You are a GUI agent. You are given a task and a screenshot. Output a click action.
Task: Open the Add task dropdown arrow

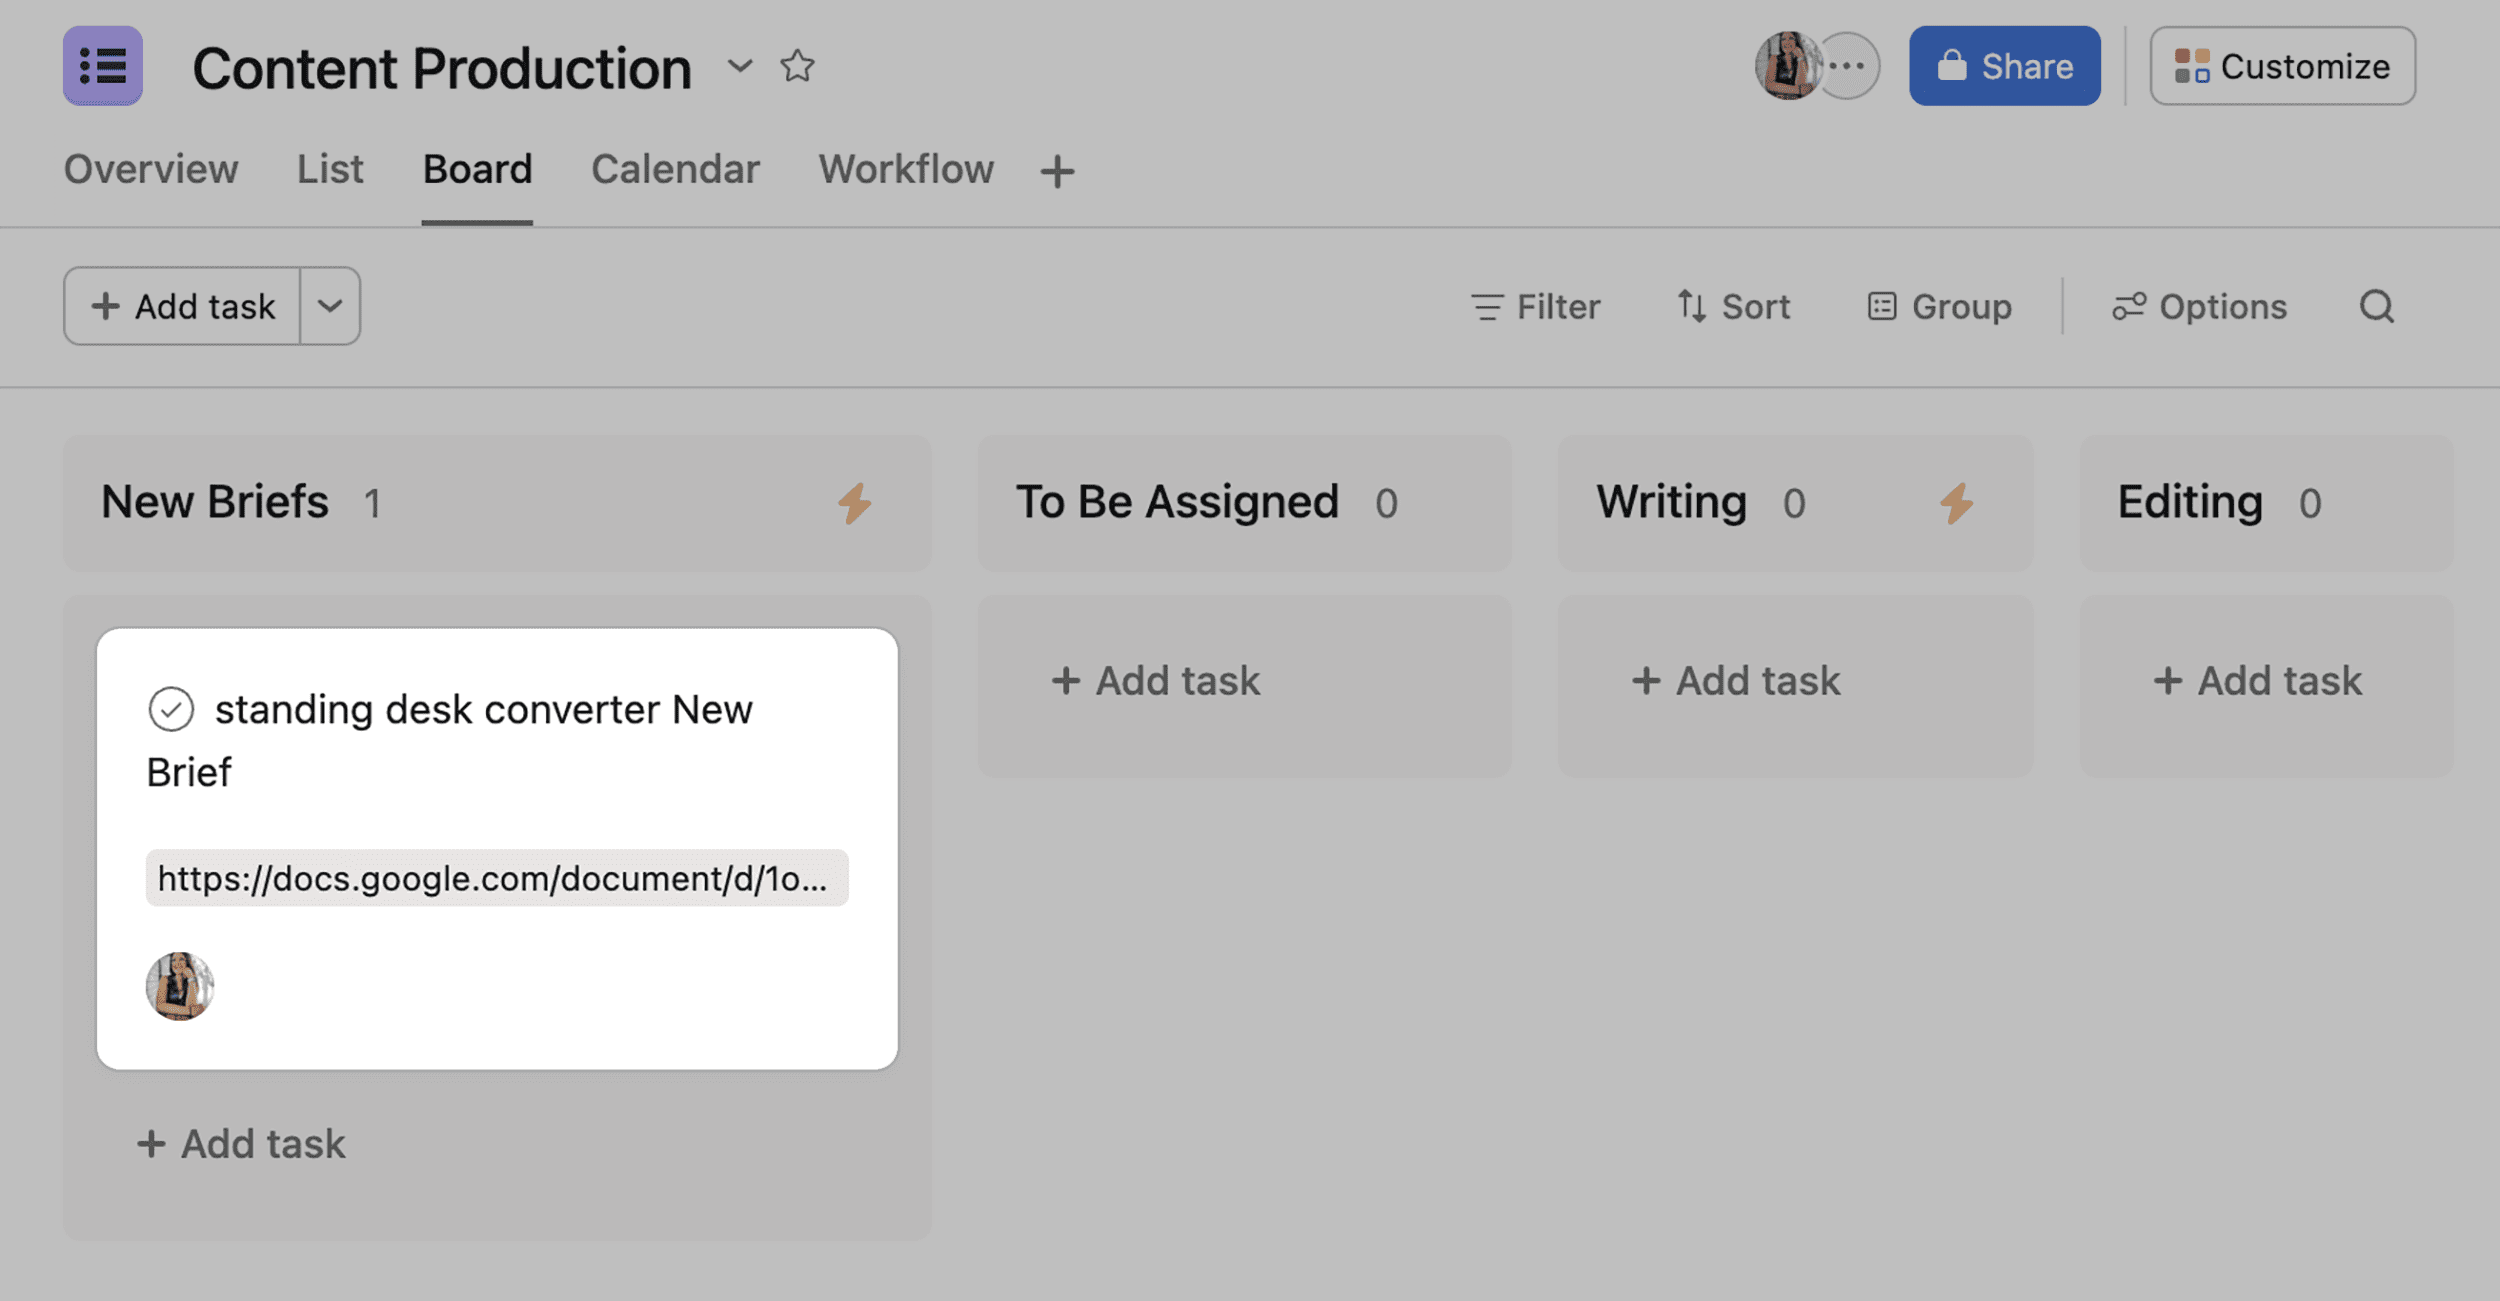coord(330,306)
